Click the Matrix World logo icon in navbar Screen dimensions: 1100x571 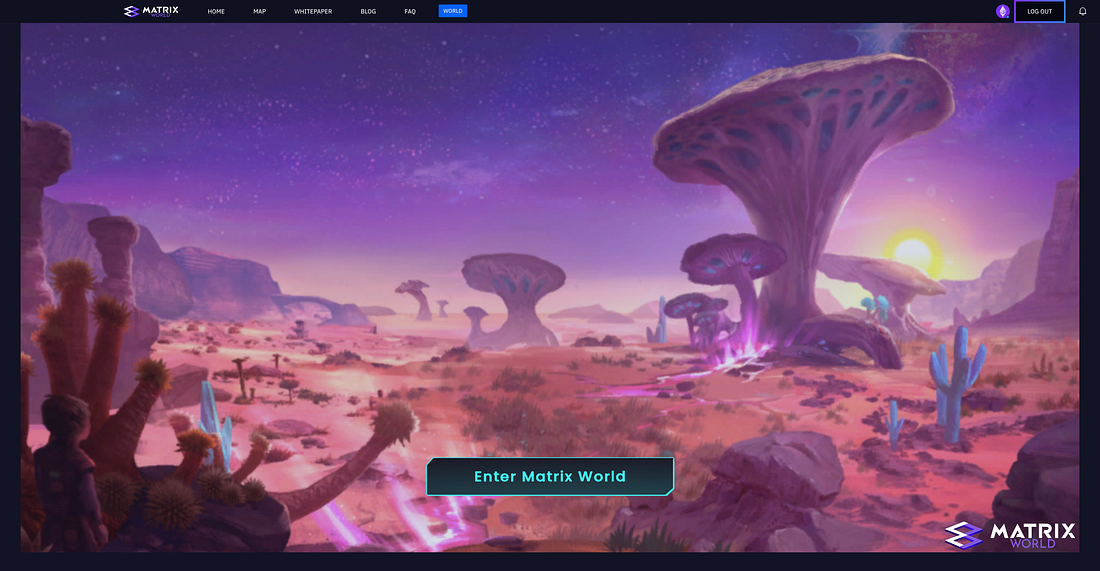click(132, 12)
